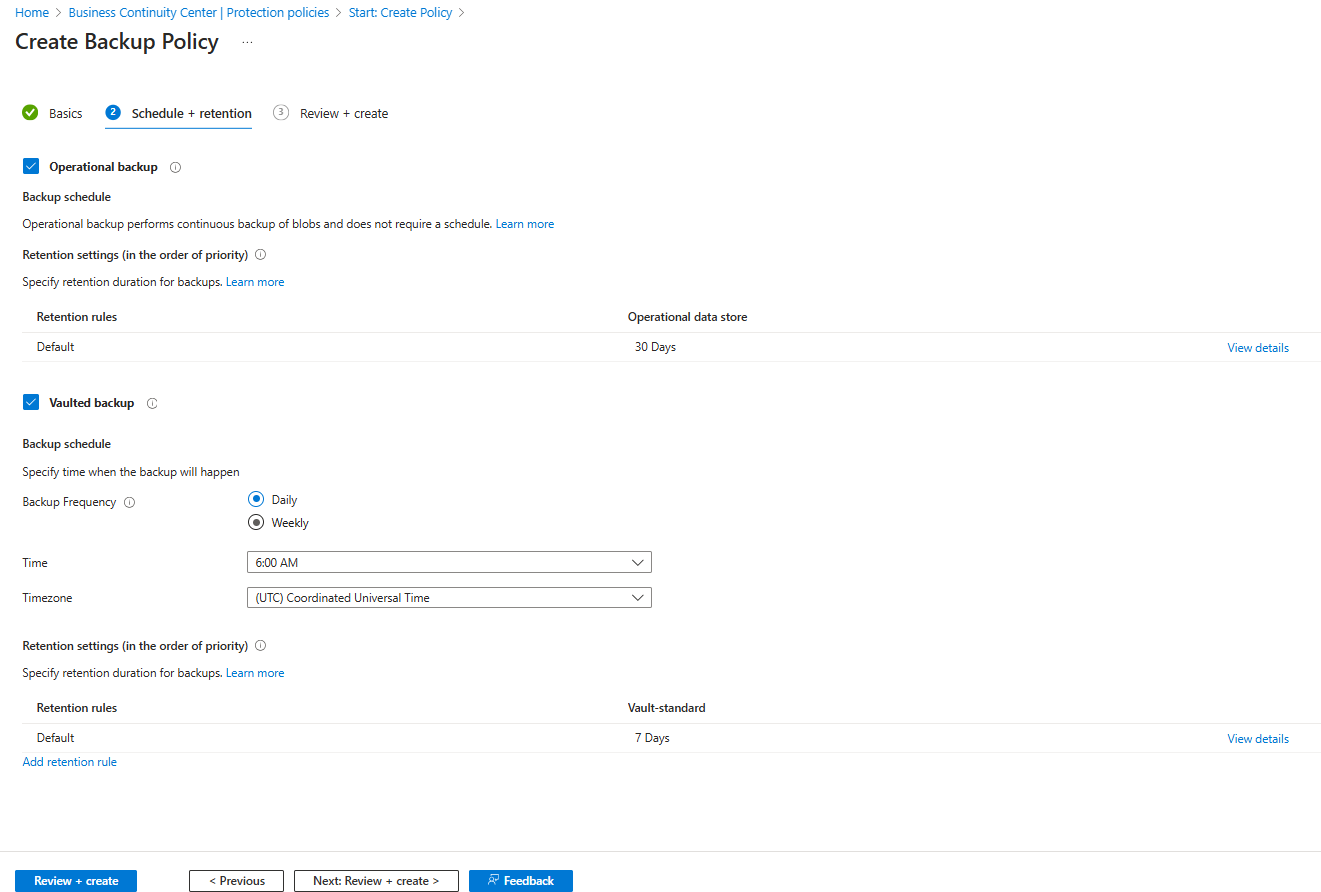Click the step 3 circle icon
1321x892 pixels.
281,113
